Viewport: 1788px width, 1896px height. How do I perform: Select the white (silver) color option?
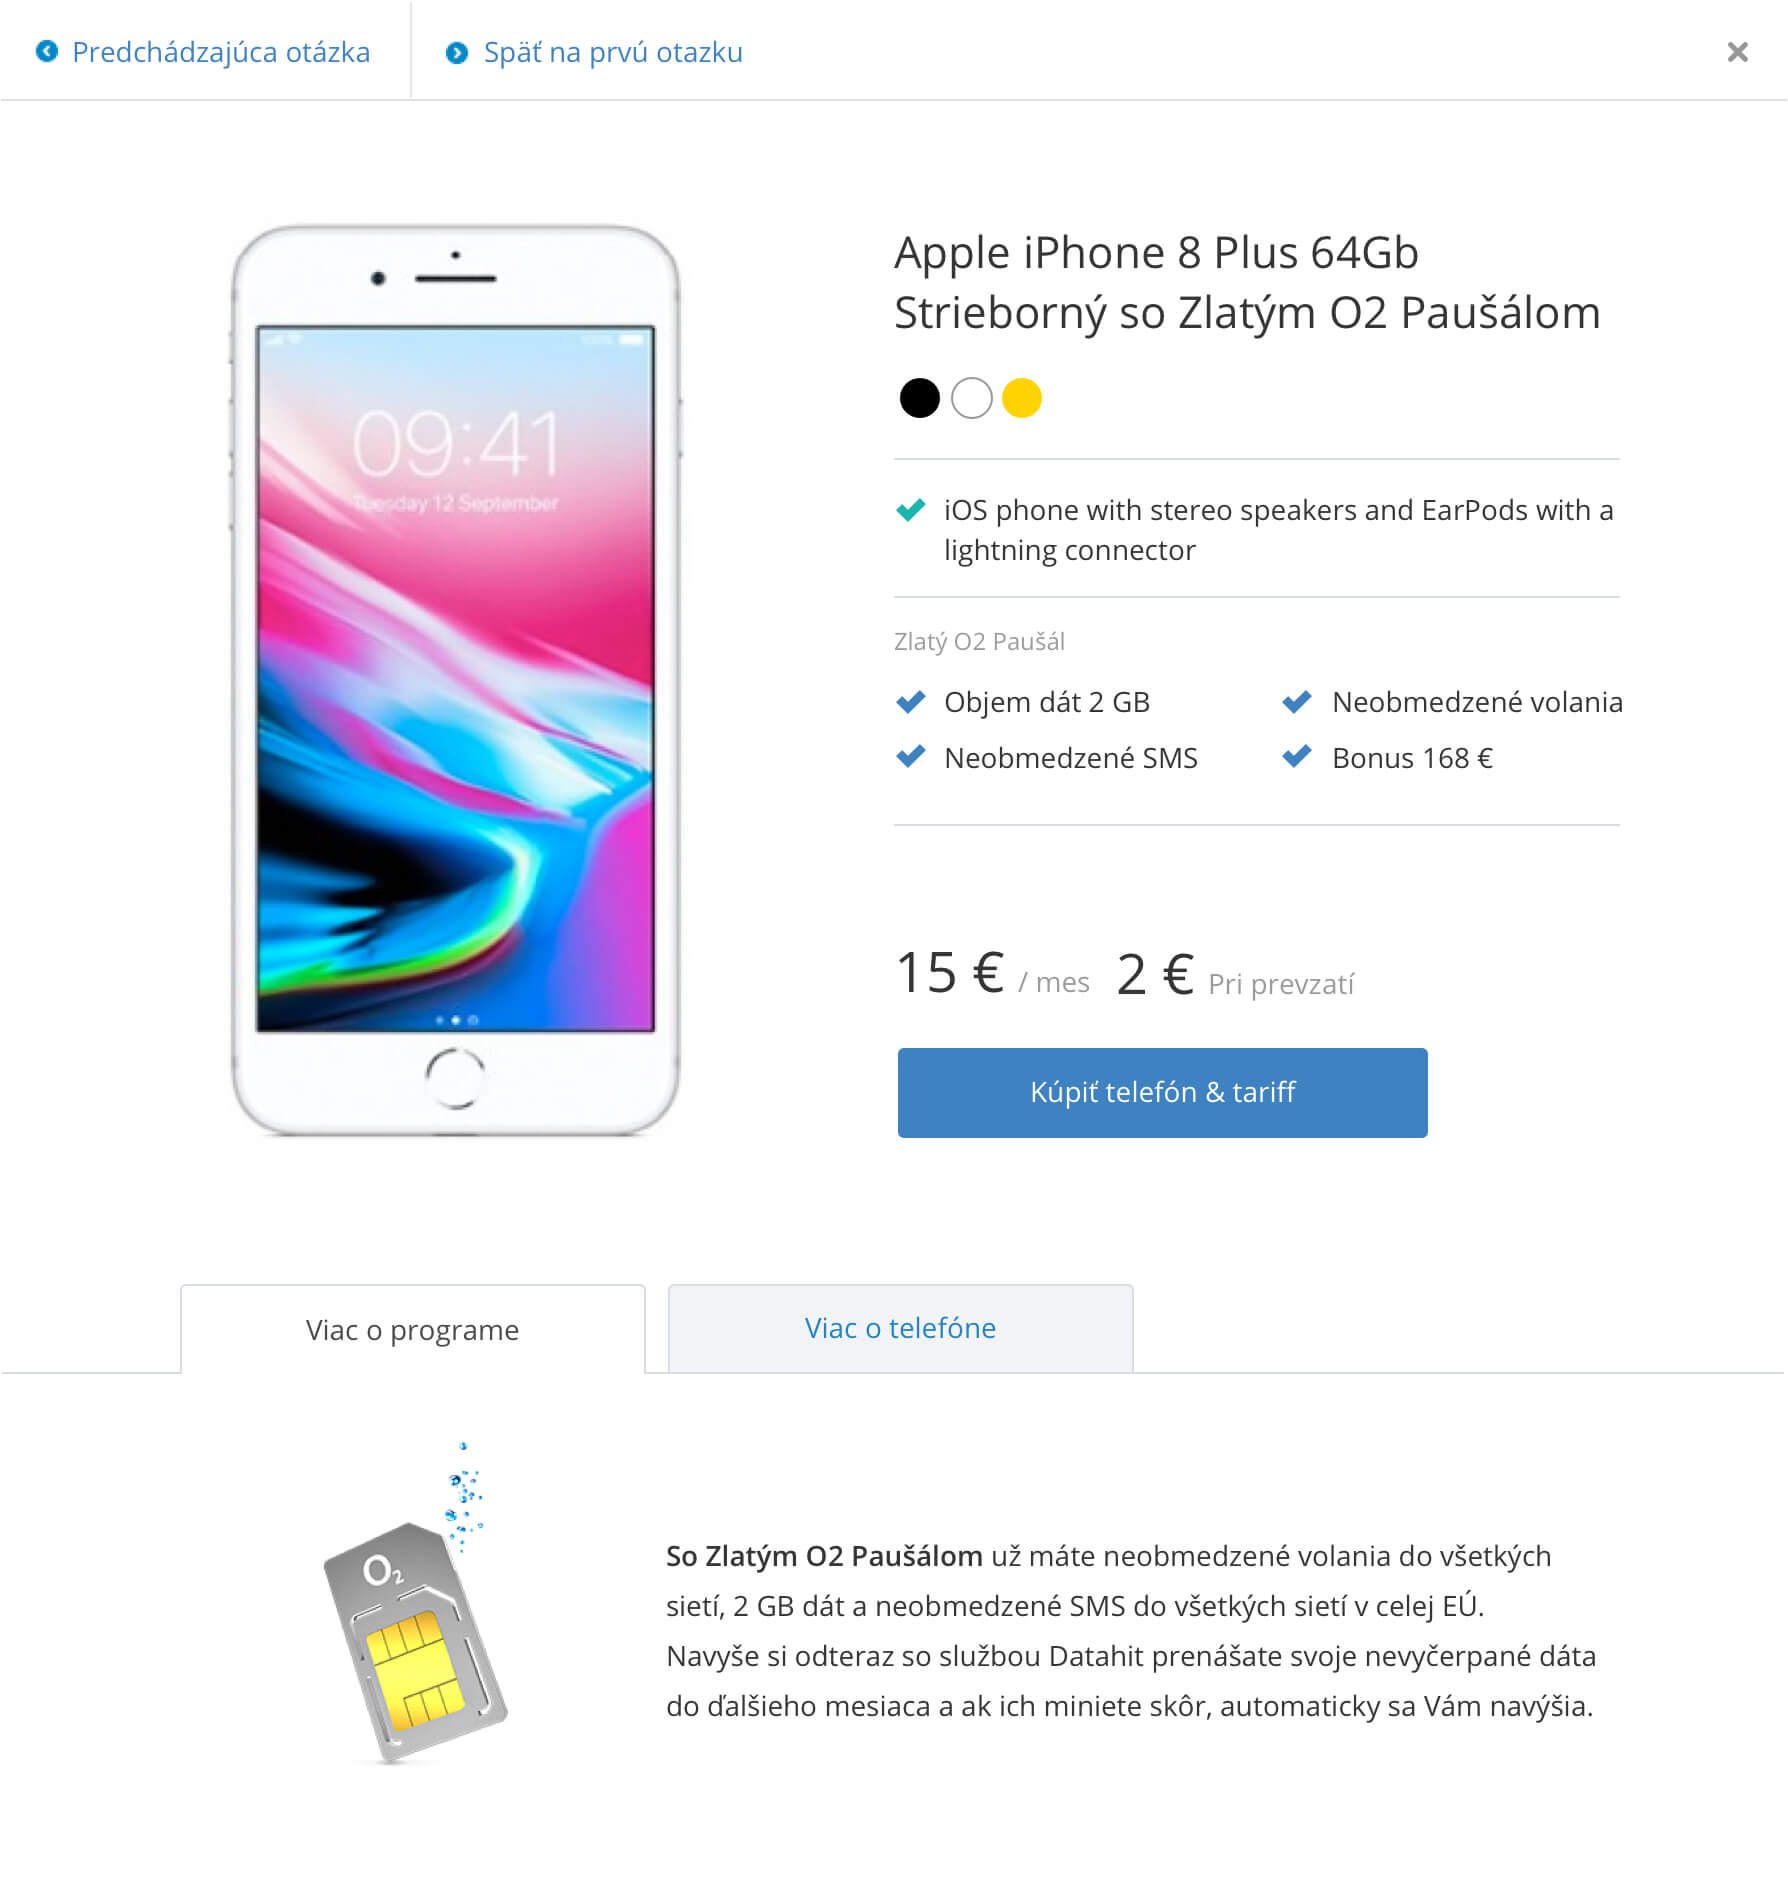pos(971,398)
